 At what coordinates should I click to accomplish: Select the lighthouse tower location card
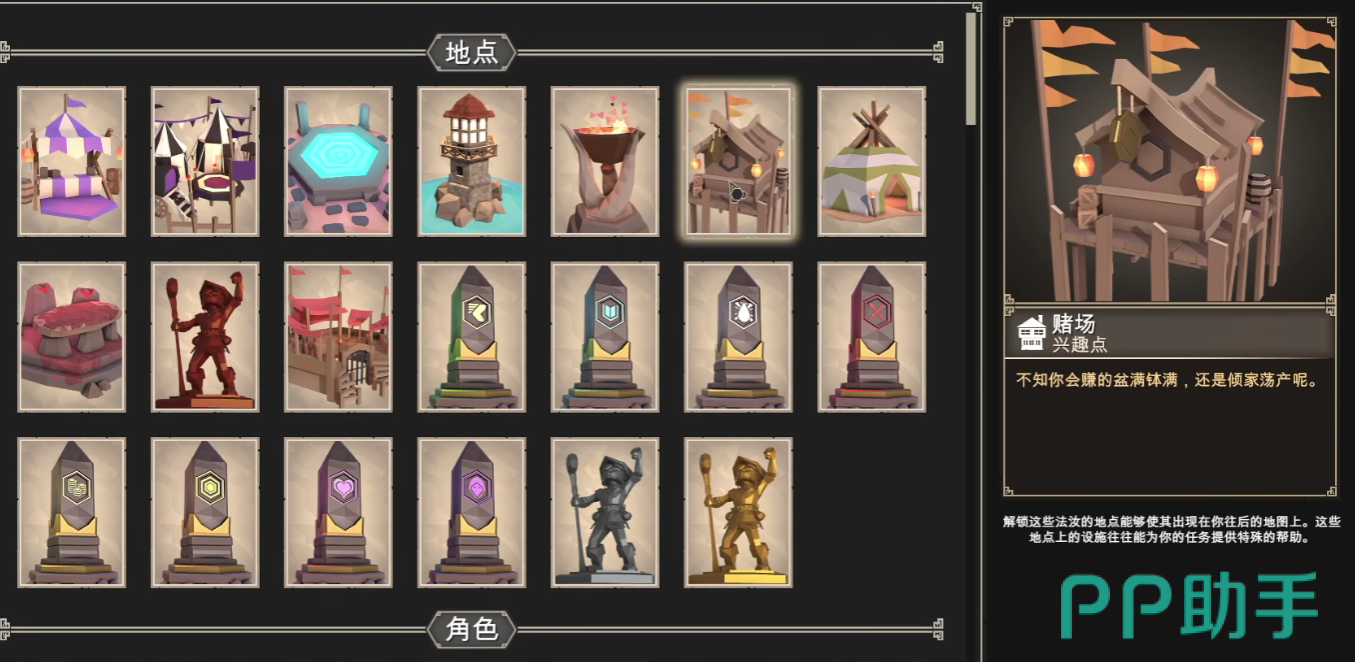point(472,161)
